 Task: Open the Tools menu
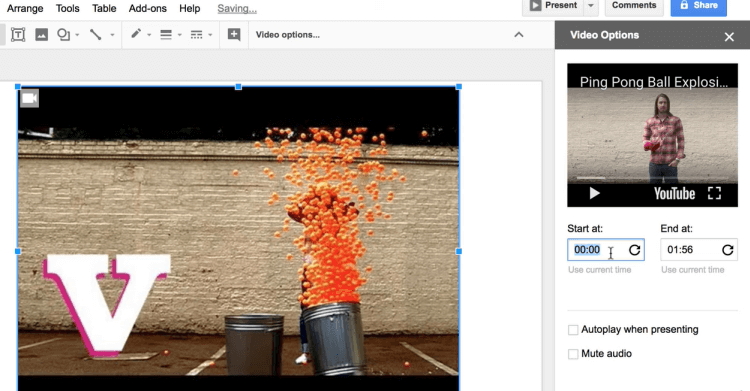pos(67,9)
